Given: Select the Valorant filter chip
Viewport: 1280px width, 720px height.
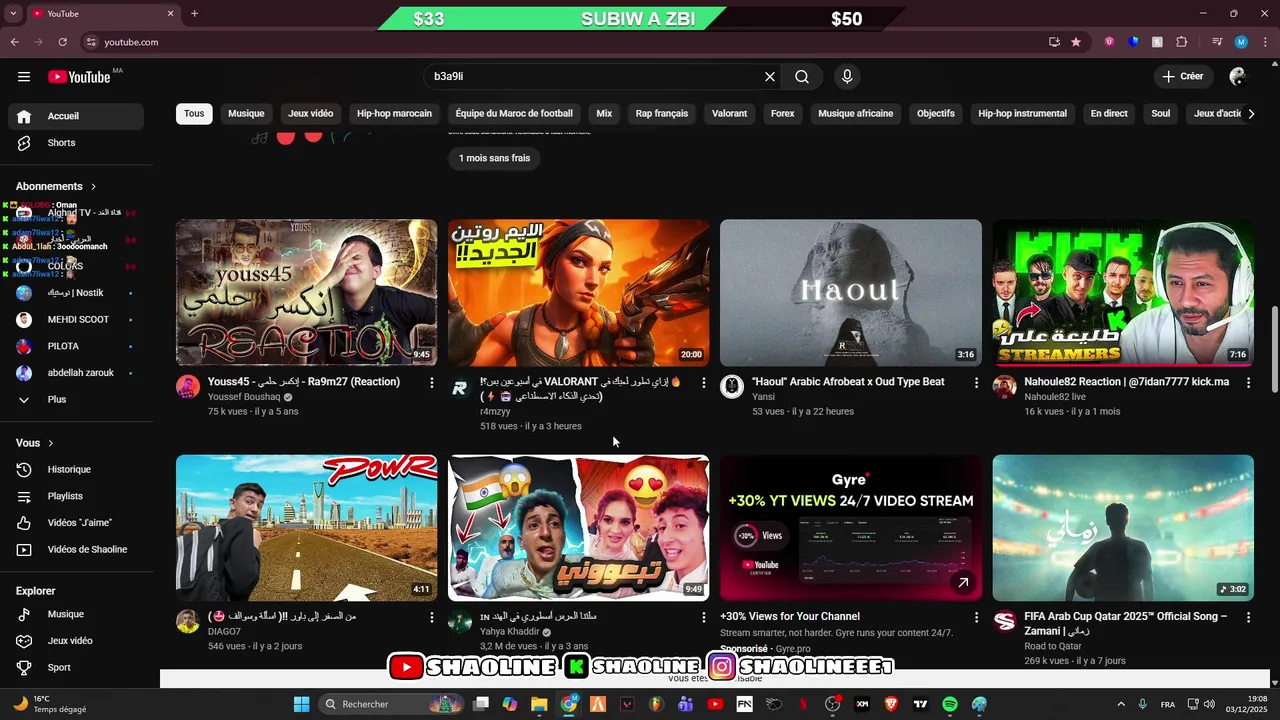Looking at the screenshot, I should [729, 114].
